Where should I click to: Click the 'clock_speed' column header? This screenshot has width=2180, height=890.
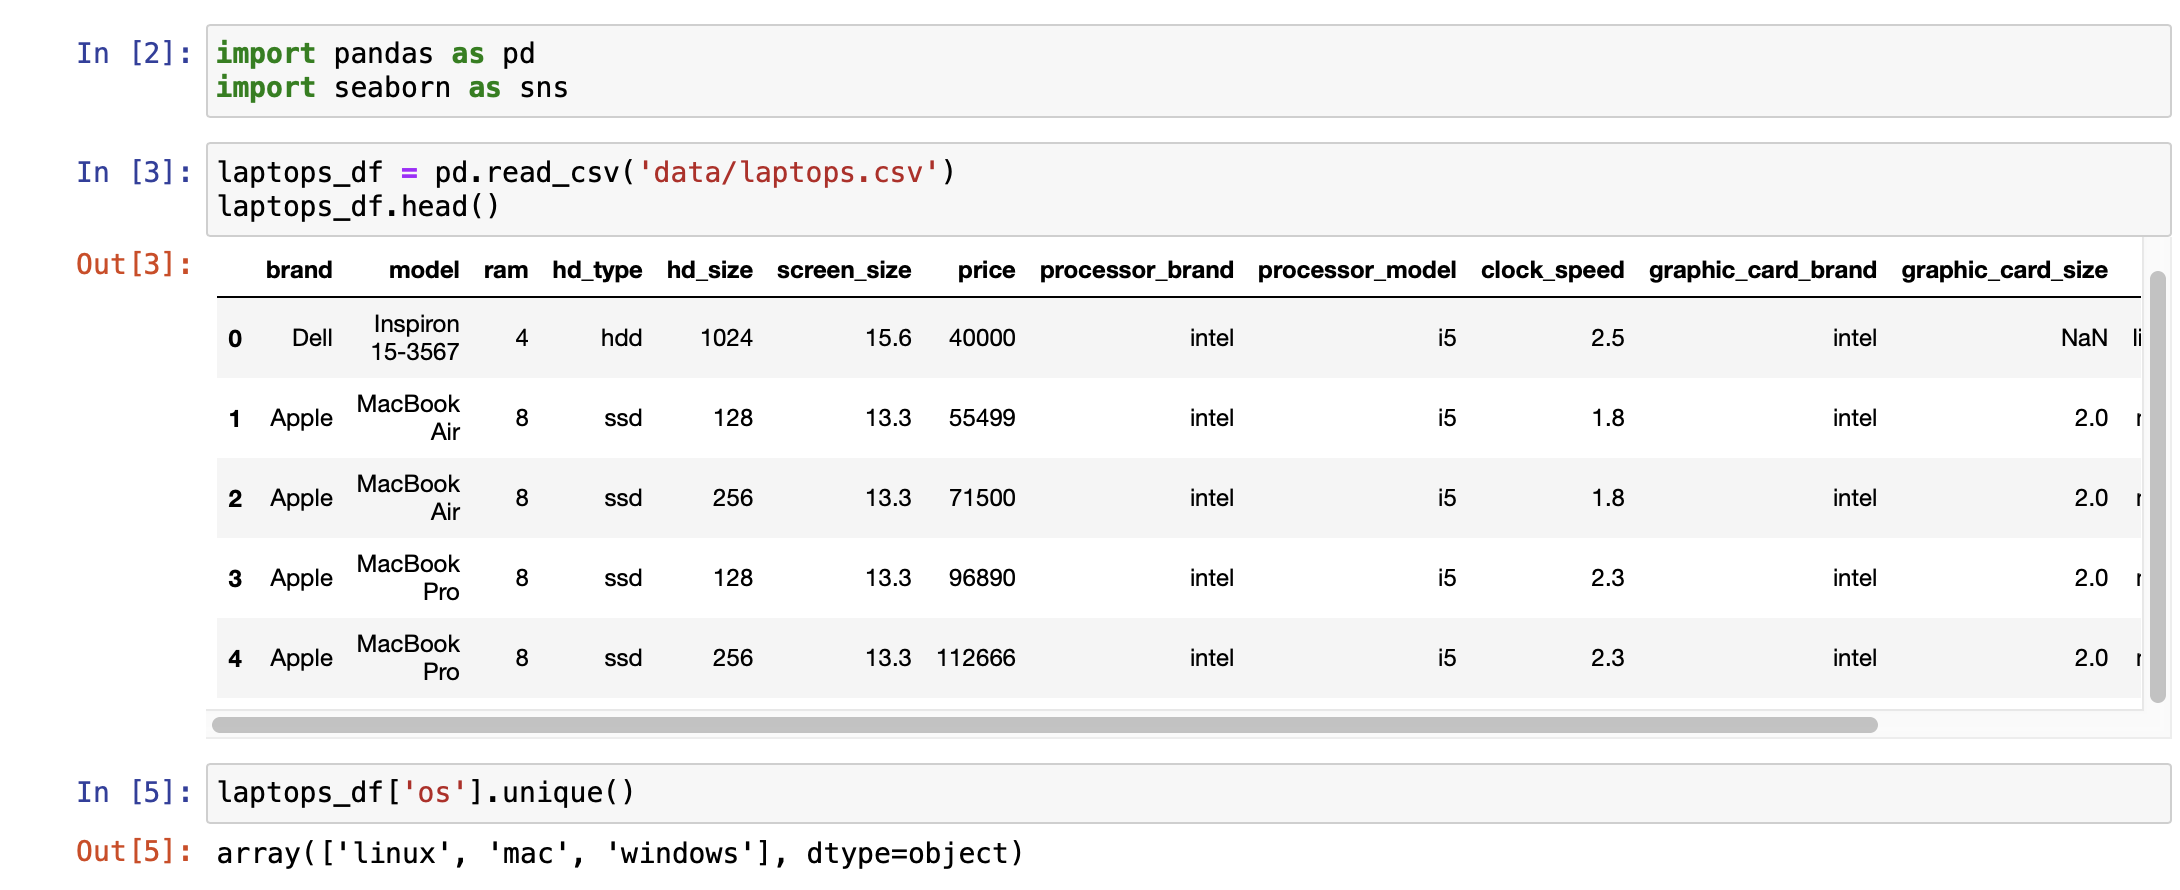coord(1551,270)
